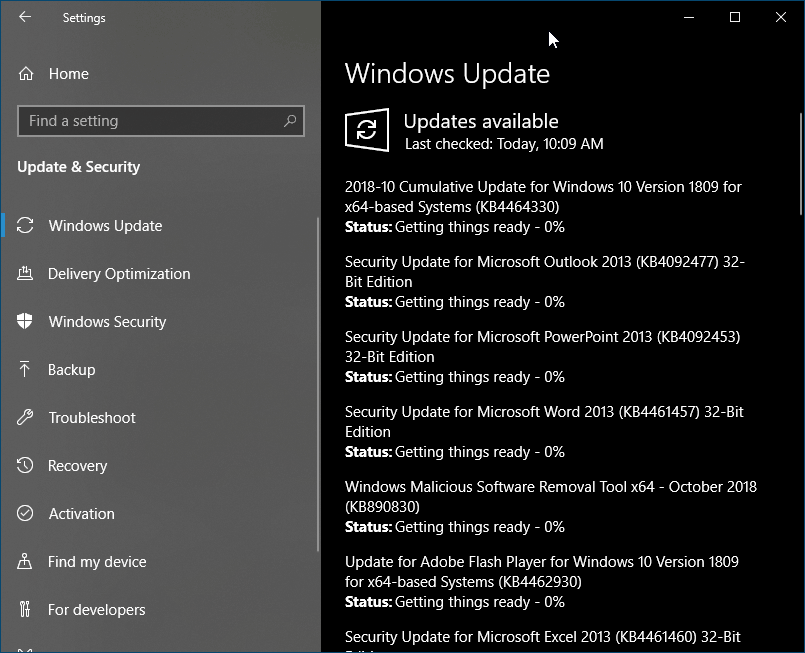Click the Settings window title text
The image size is (805, 653).
[84, 17]
